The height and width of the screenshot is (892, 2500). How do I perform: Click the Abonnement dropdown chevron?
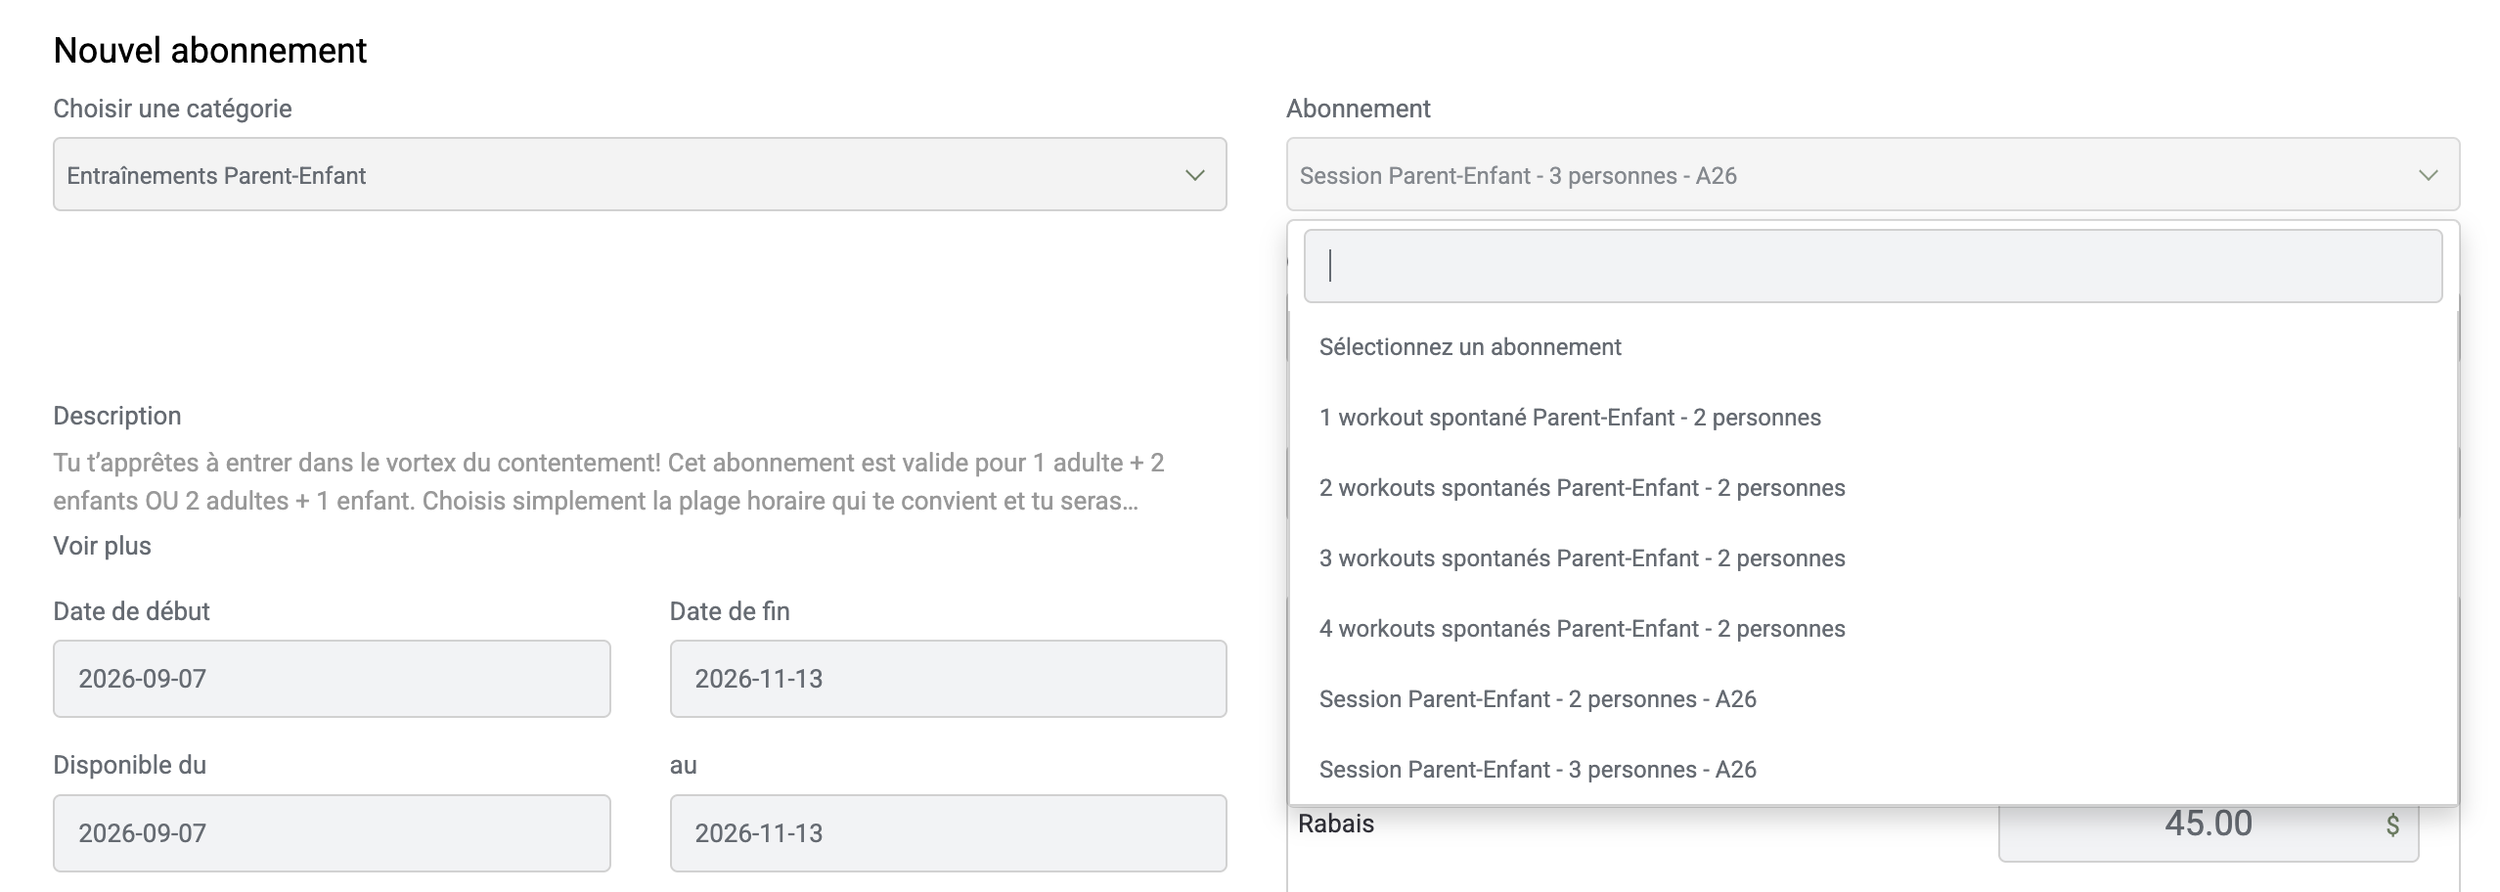pyautogui.click(x=2428, y=175)
